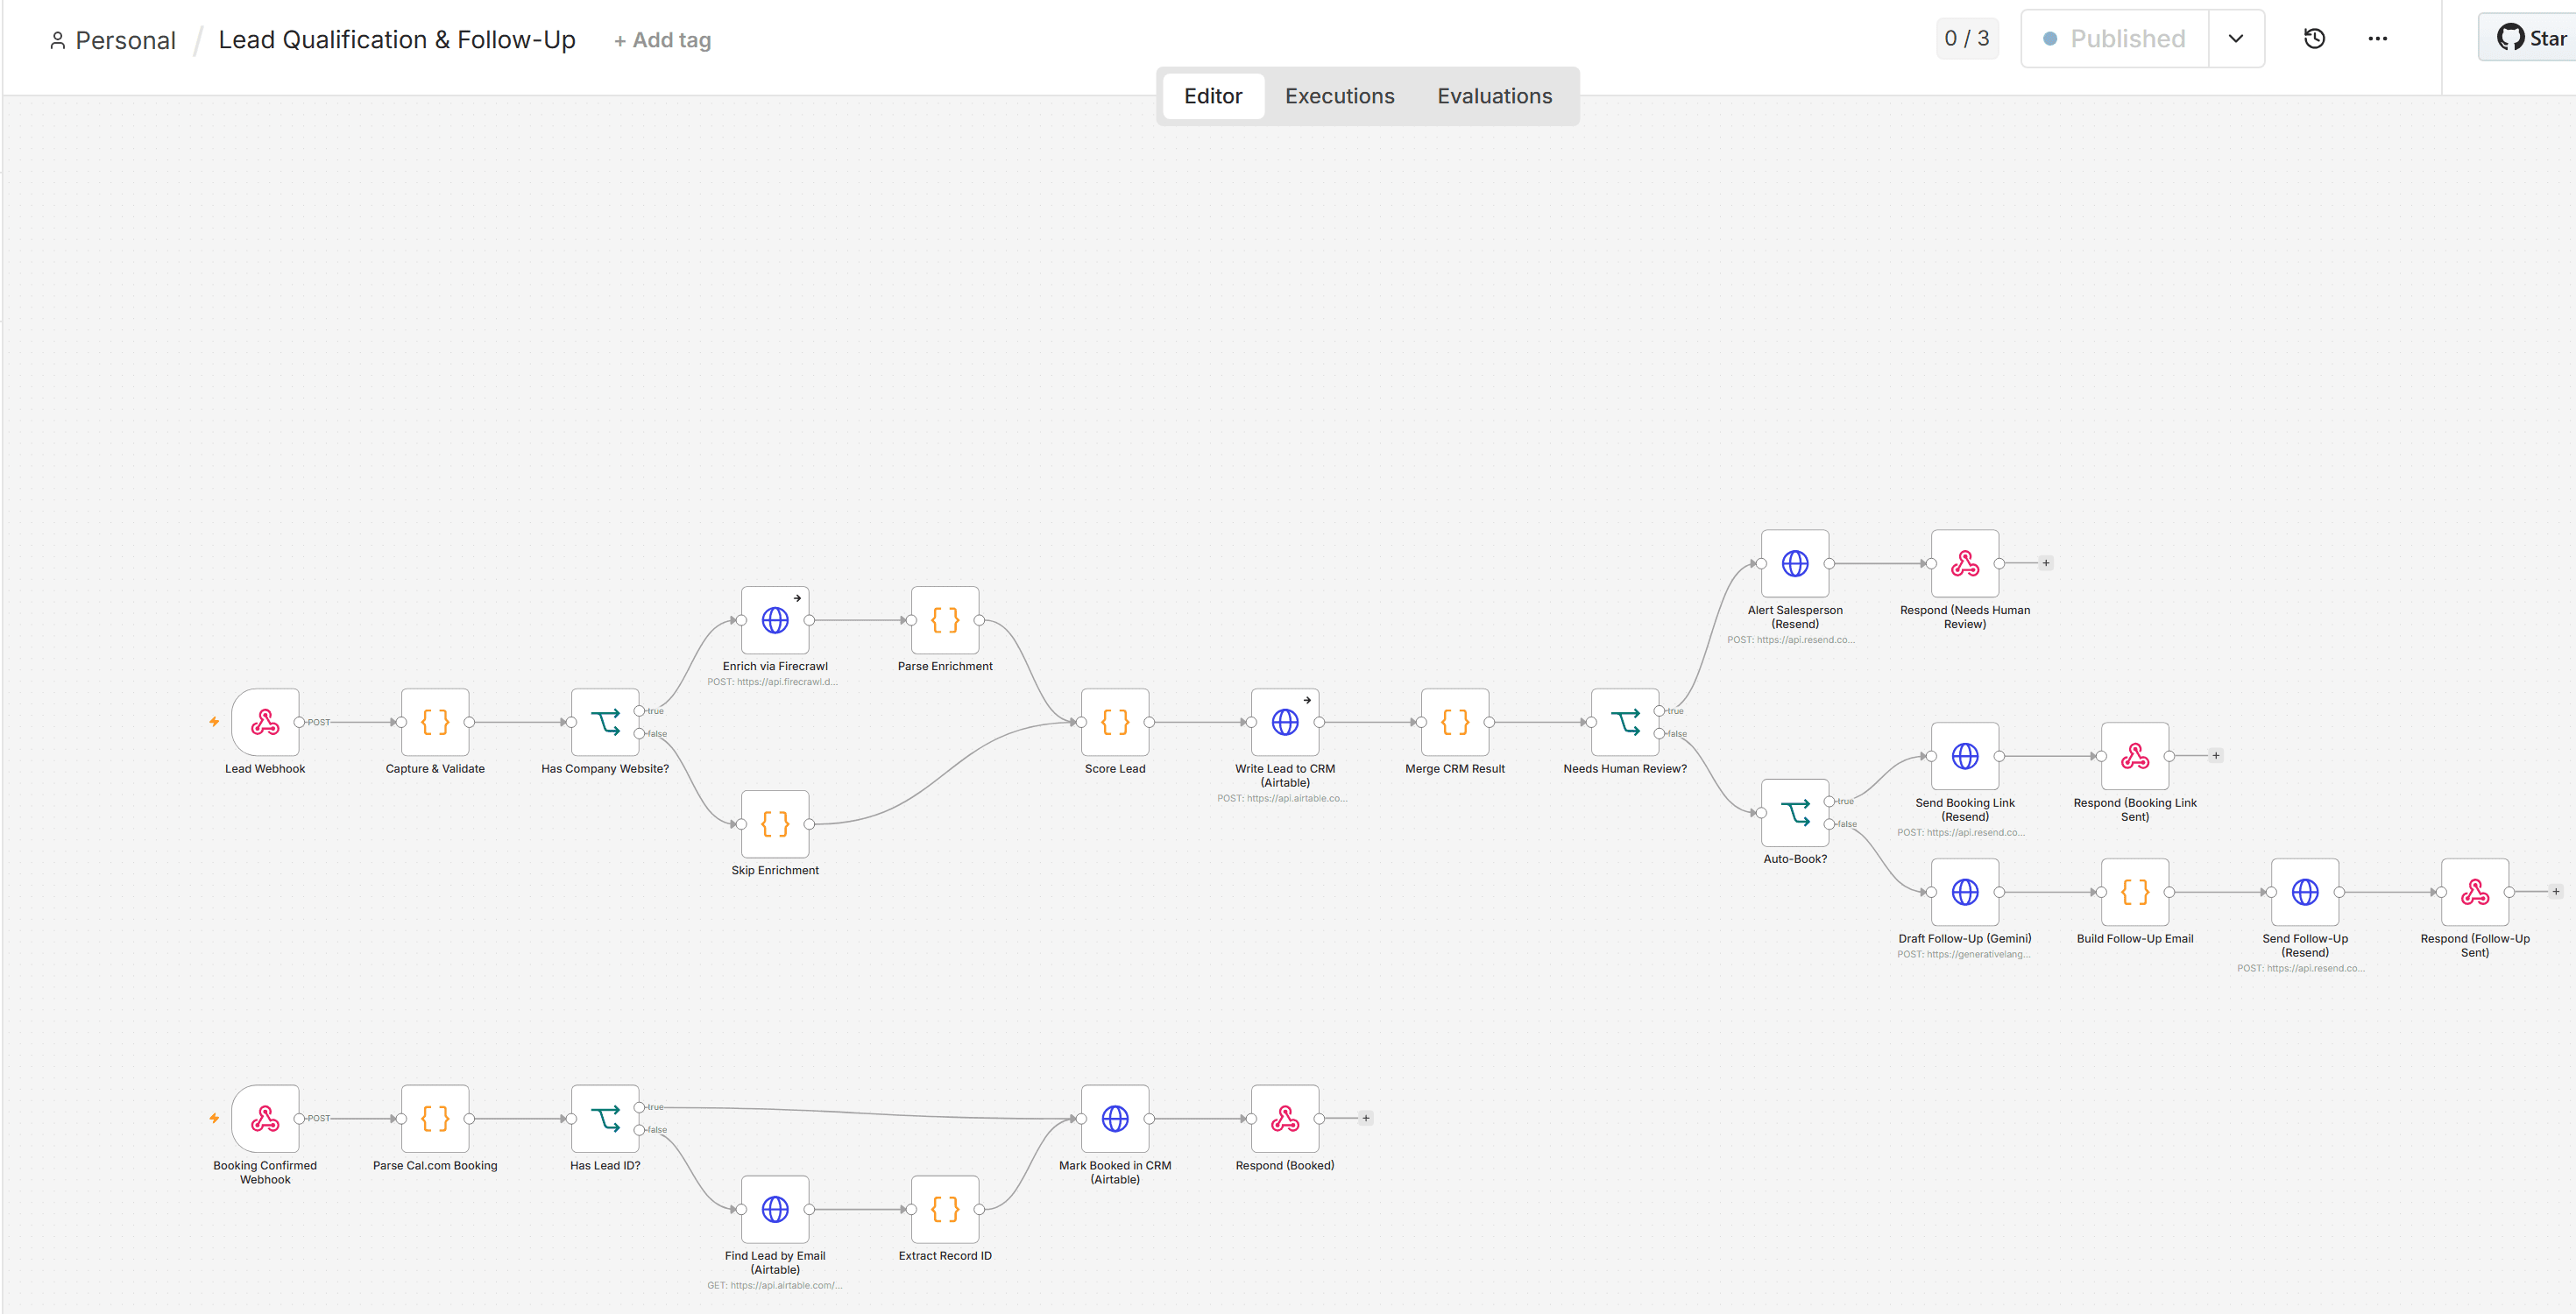Open the Parse Cal.com Booking node
Viewport: 2576px width, 1314px height.
(435, 1118)
